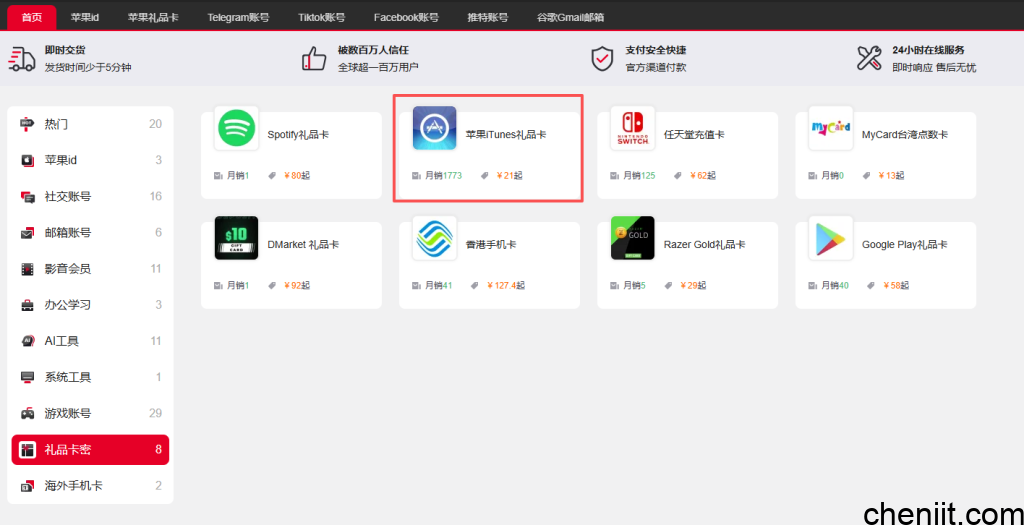Click the thumbs-up trust icon
This screenshot has width=1024, height=525.
[314, 58]
